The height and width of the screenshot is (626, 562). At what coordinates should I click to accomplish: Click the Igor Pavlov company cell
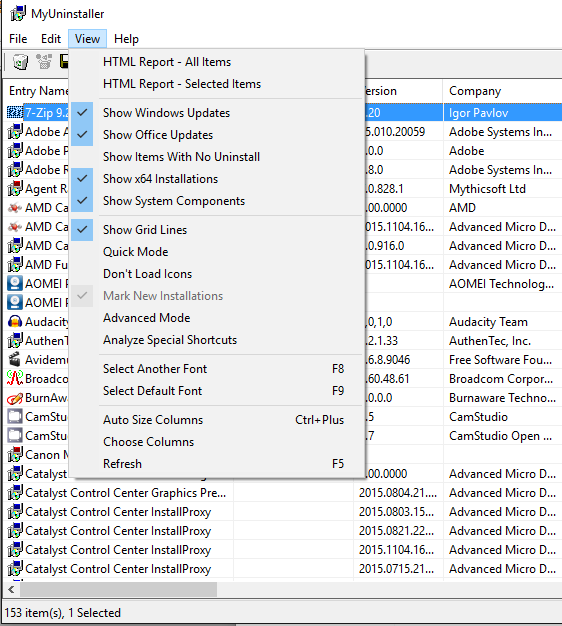point(503,113)
